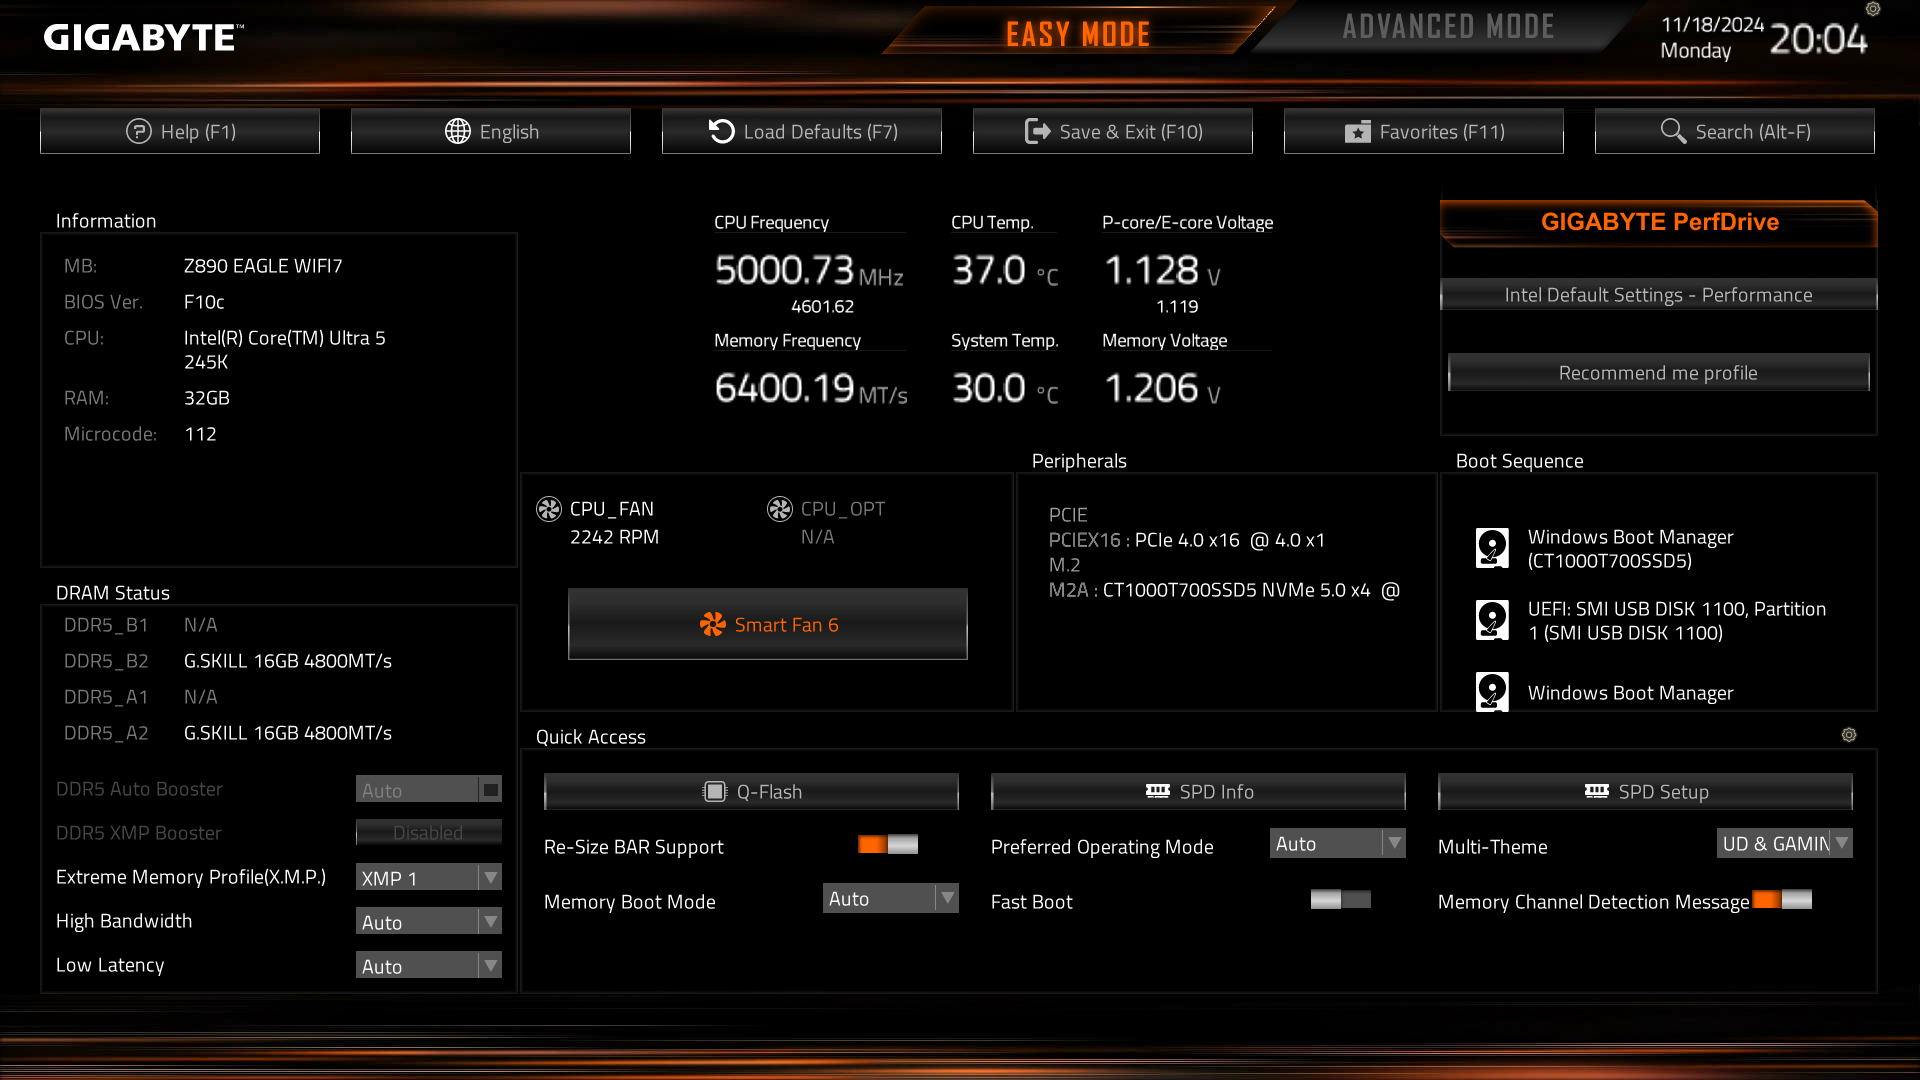The width and height of the screenshot is (1920, 1080).
Task: Click the 20:04 clock display
Action: (x=1818, y=40)
